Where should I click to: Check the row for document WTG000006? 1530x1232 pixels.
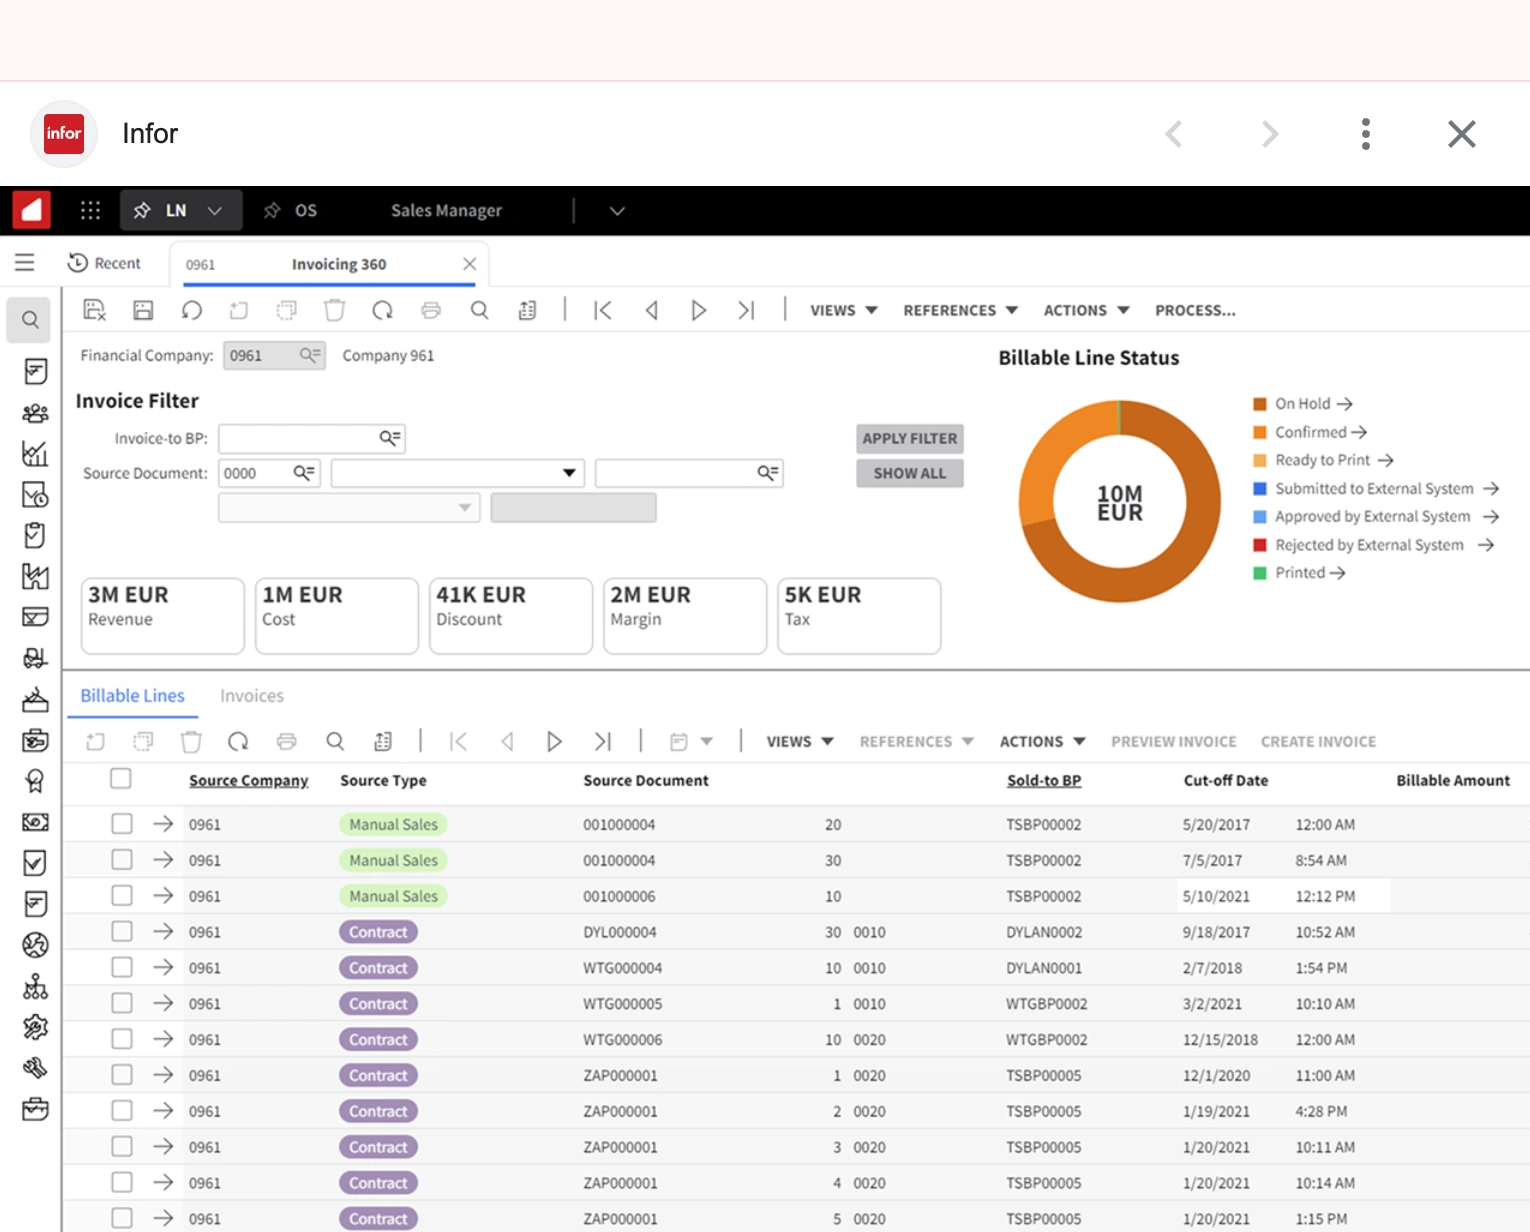click(x=122, y=1039)
